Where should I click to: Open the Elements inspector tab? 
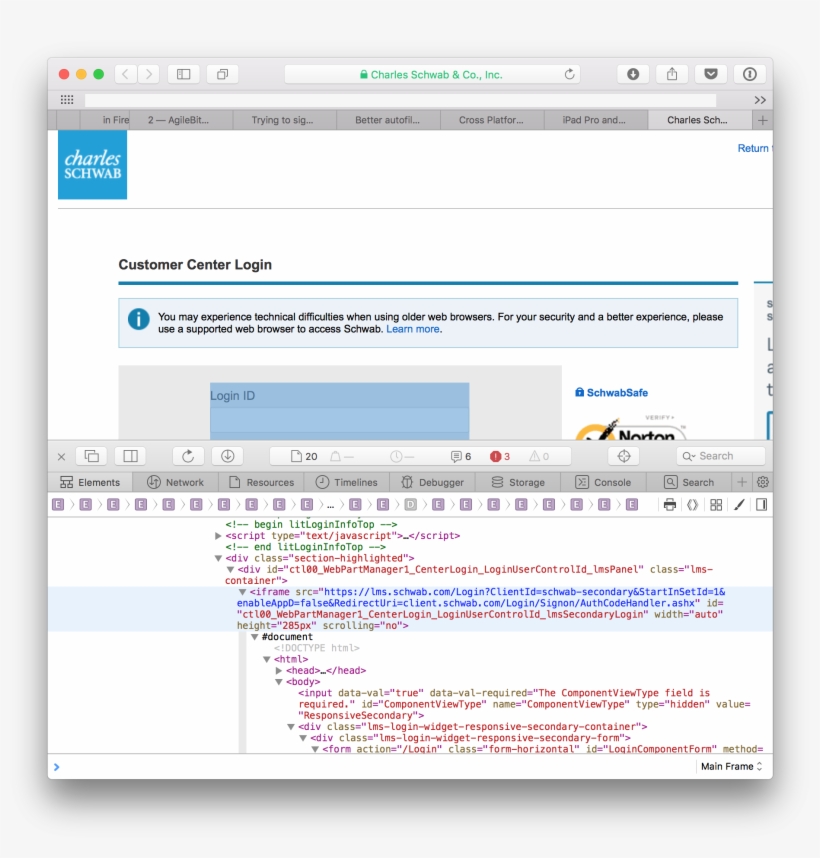[x=90, y=482]
